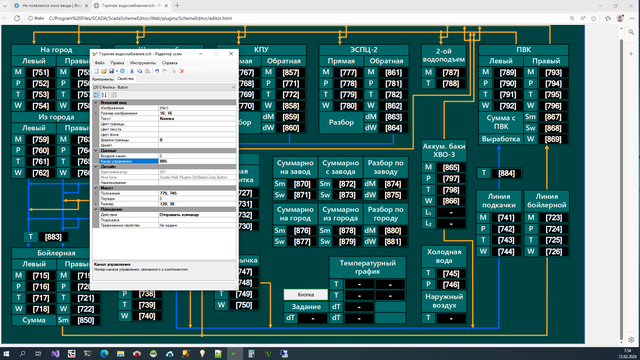Click the New scheme icon in editor toolbar
Screen dimensions: 640x360
97,71
